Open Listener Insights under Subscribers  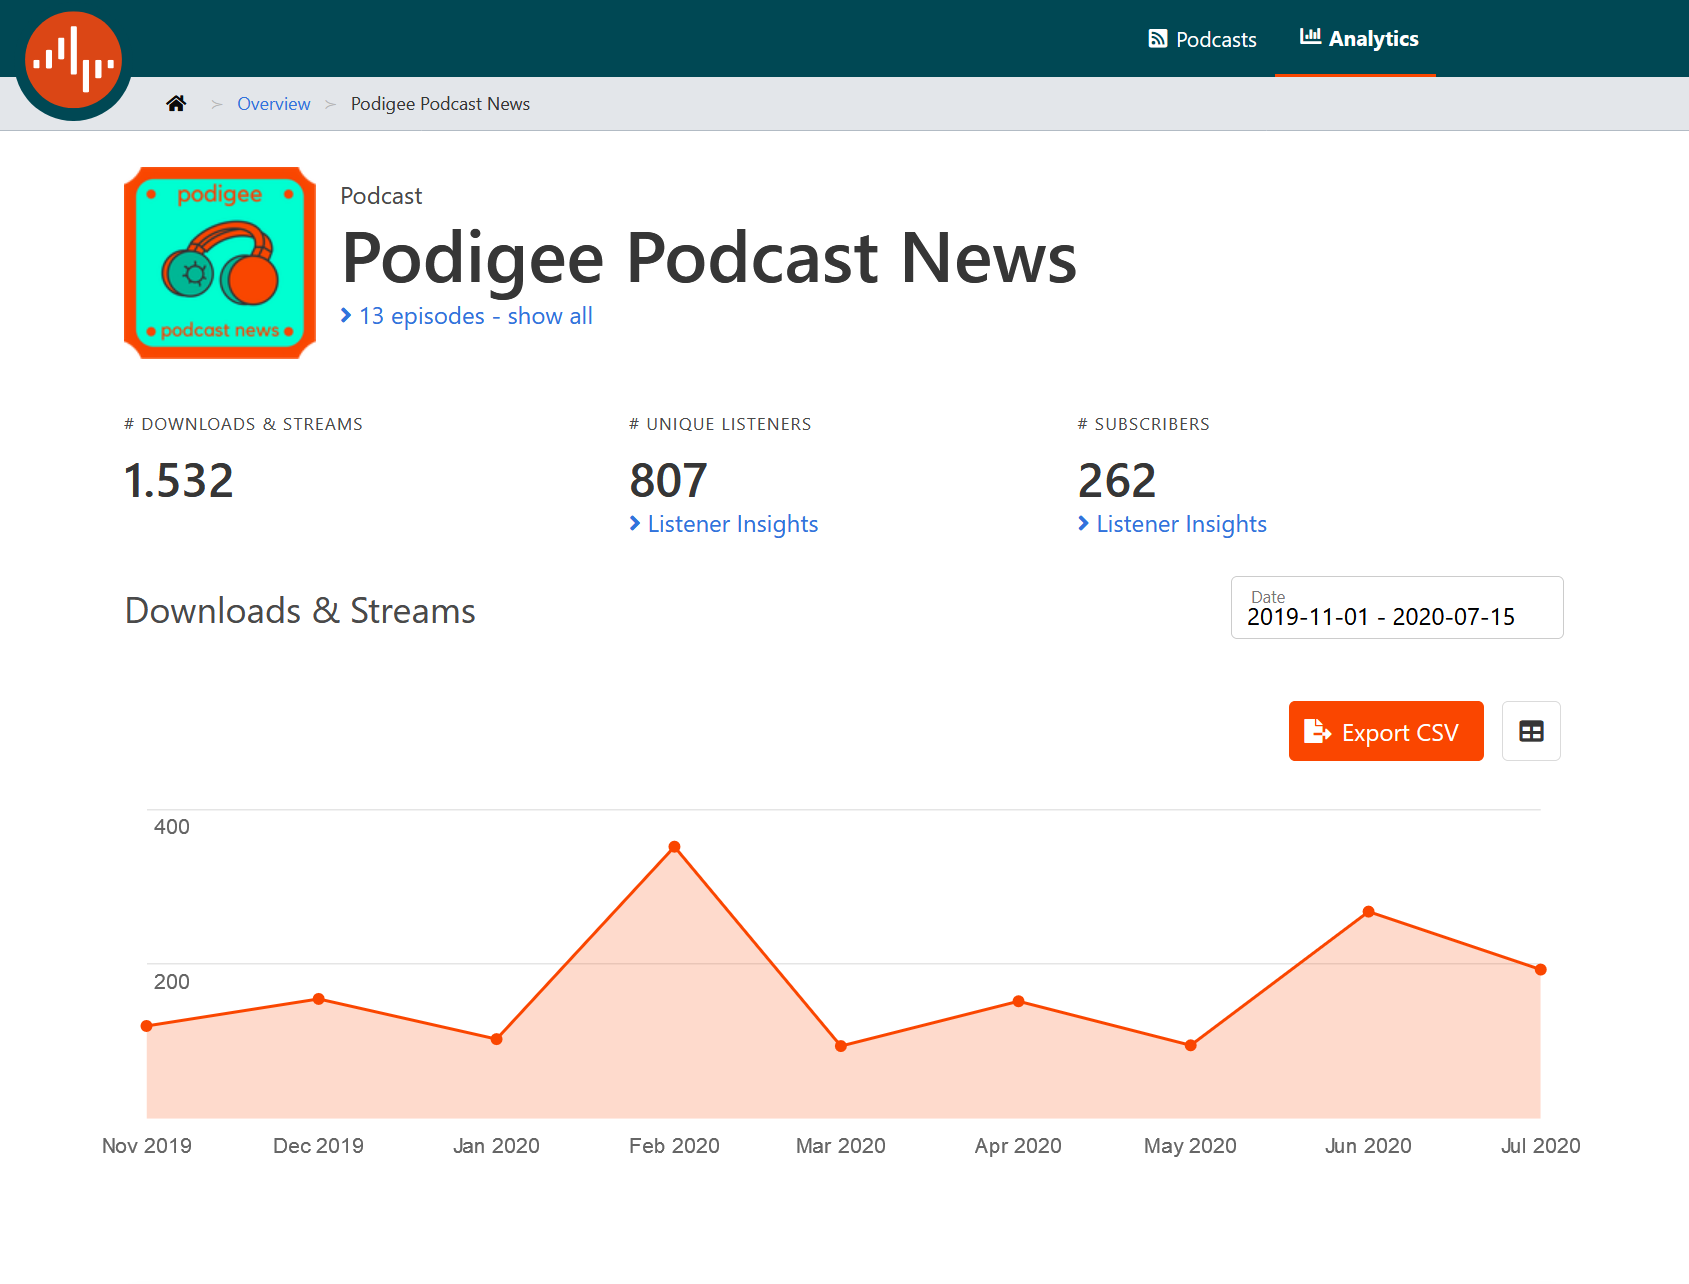(1172, 524)
